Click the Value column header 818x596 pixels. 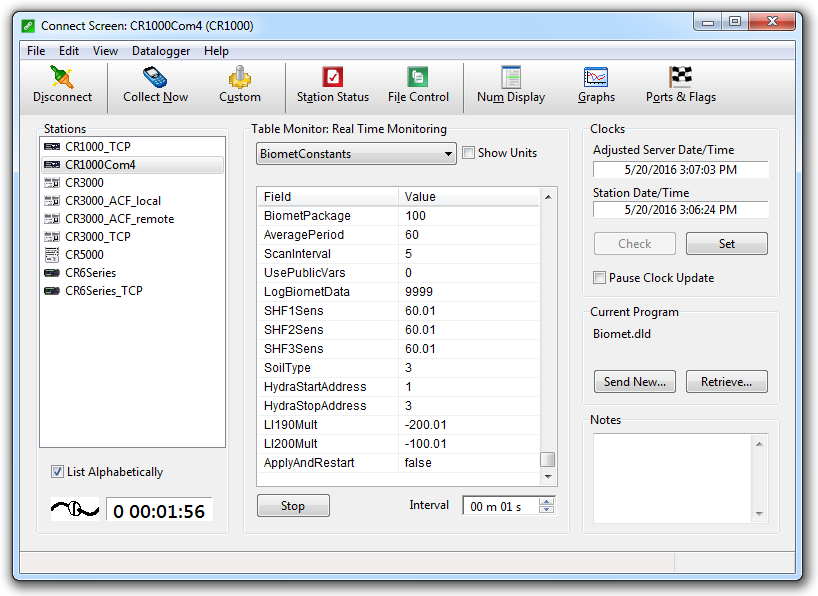(x=469, y=197)
